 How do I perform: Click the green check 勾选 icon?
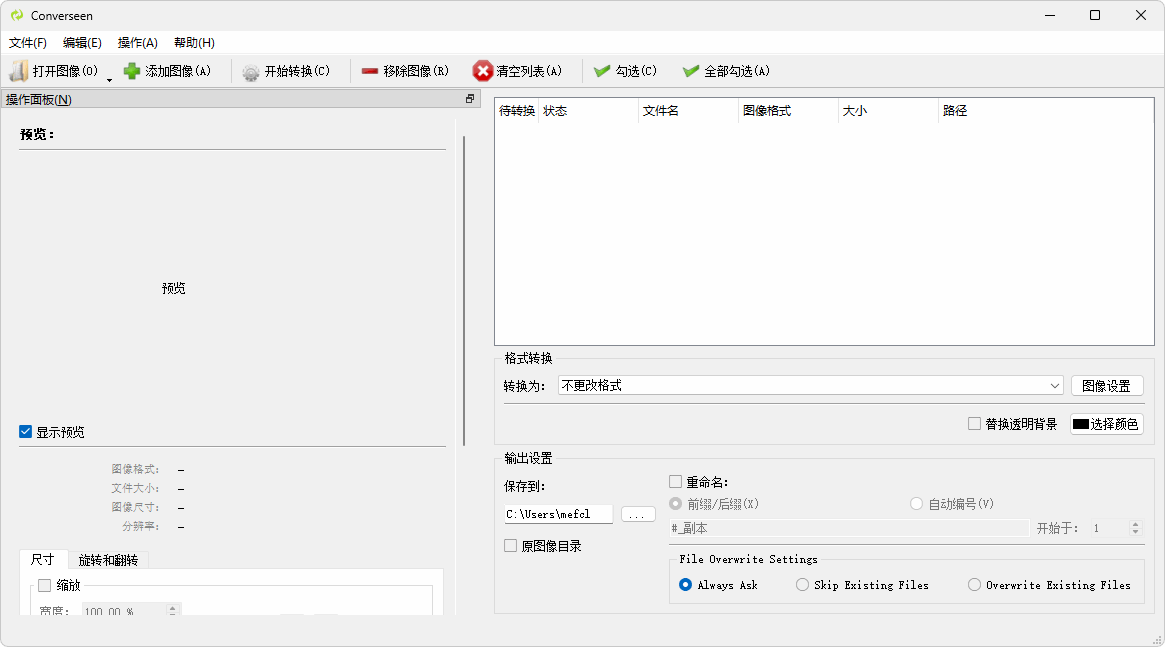(x=602, y=71)
